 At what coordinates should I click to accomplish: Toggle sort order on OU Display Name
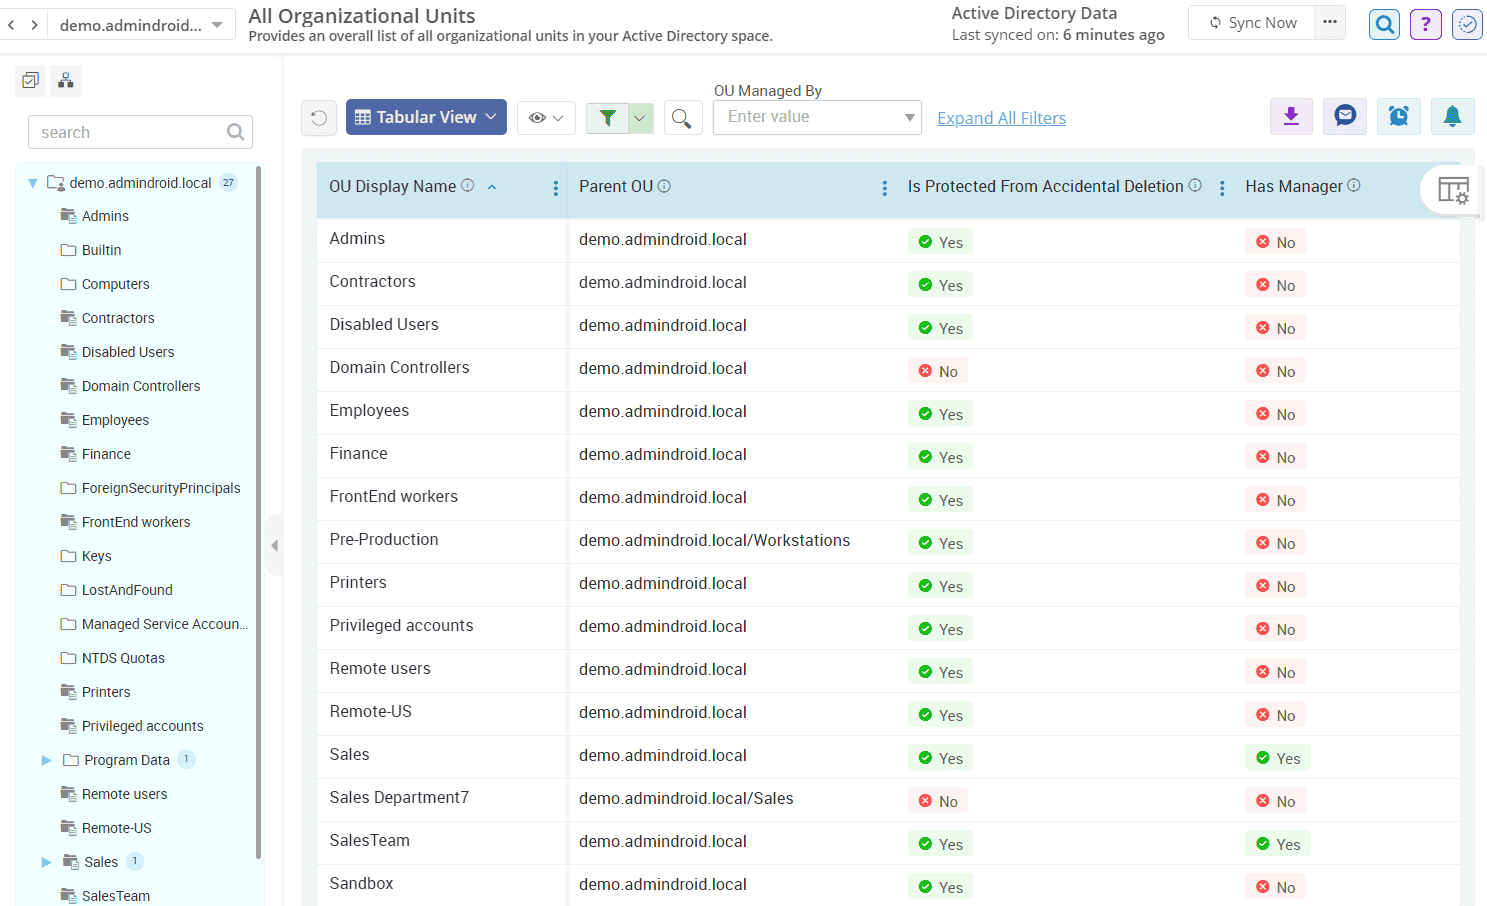point(491,186)
